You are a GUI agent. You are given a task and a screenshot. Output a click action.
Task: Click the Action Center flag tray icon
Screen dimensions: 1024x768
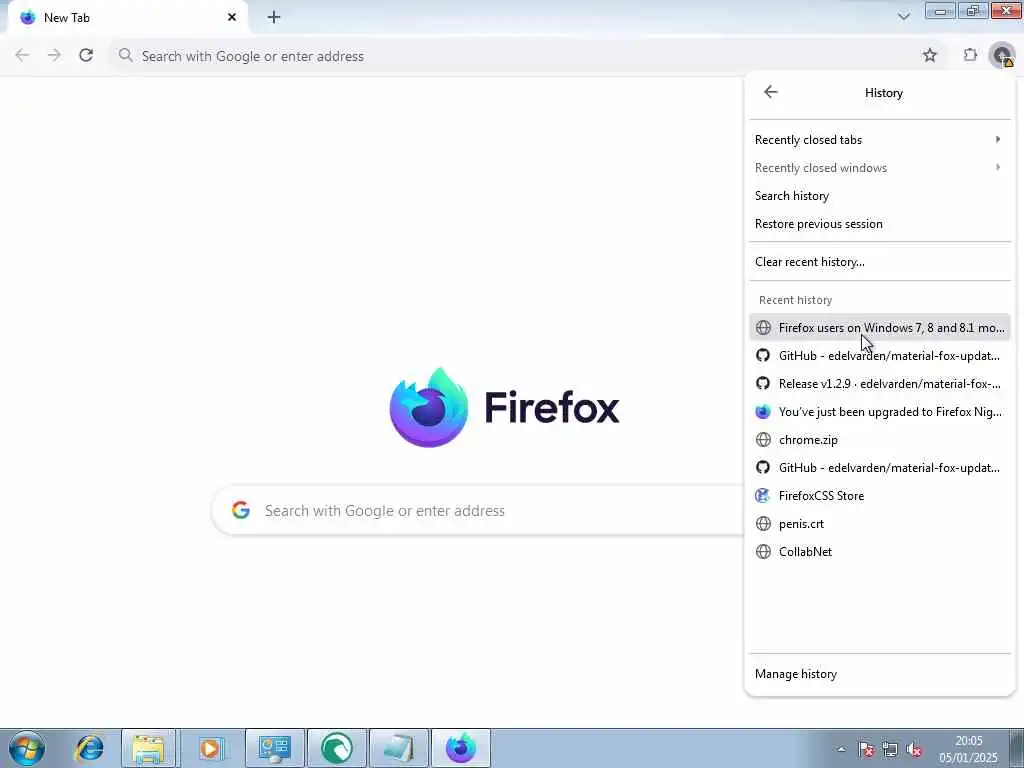(x=866, y=749)
